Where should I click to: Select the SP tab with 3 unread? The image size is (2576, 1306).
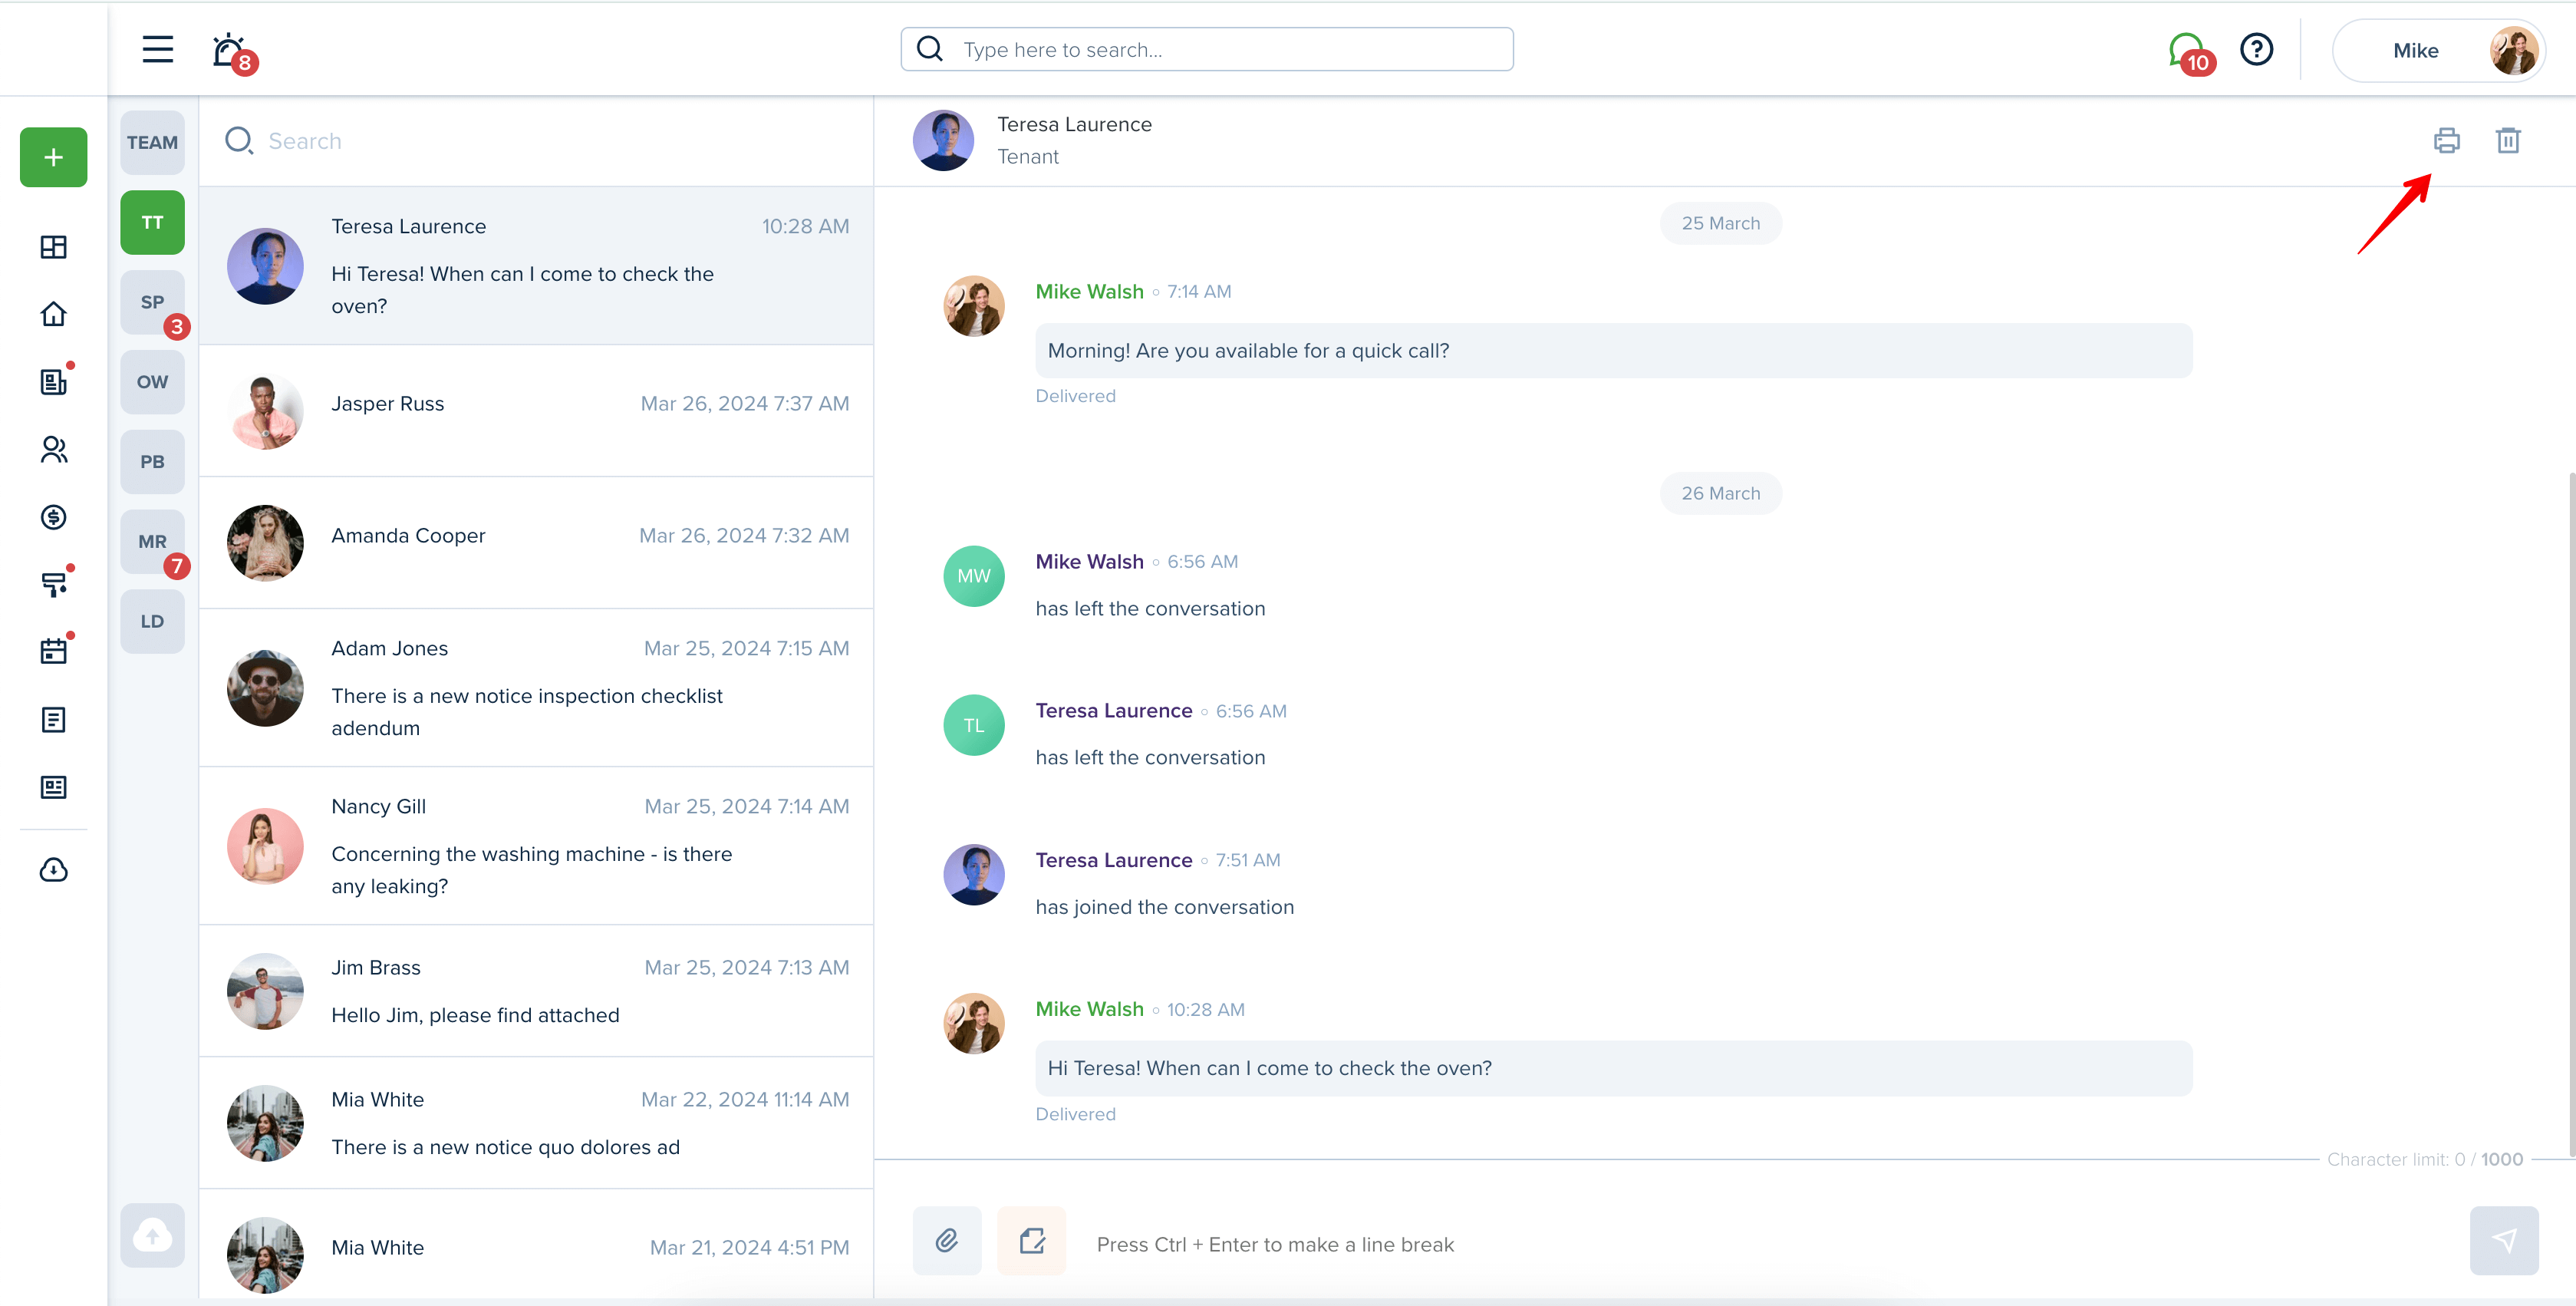[x=152, y=302]
